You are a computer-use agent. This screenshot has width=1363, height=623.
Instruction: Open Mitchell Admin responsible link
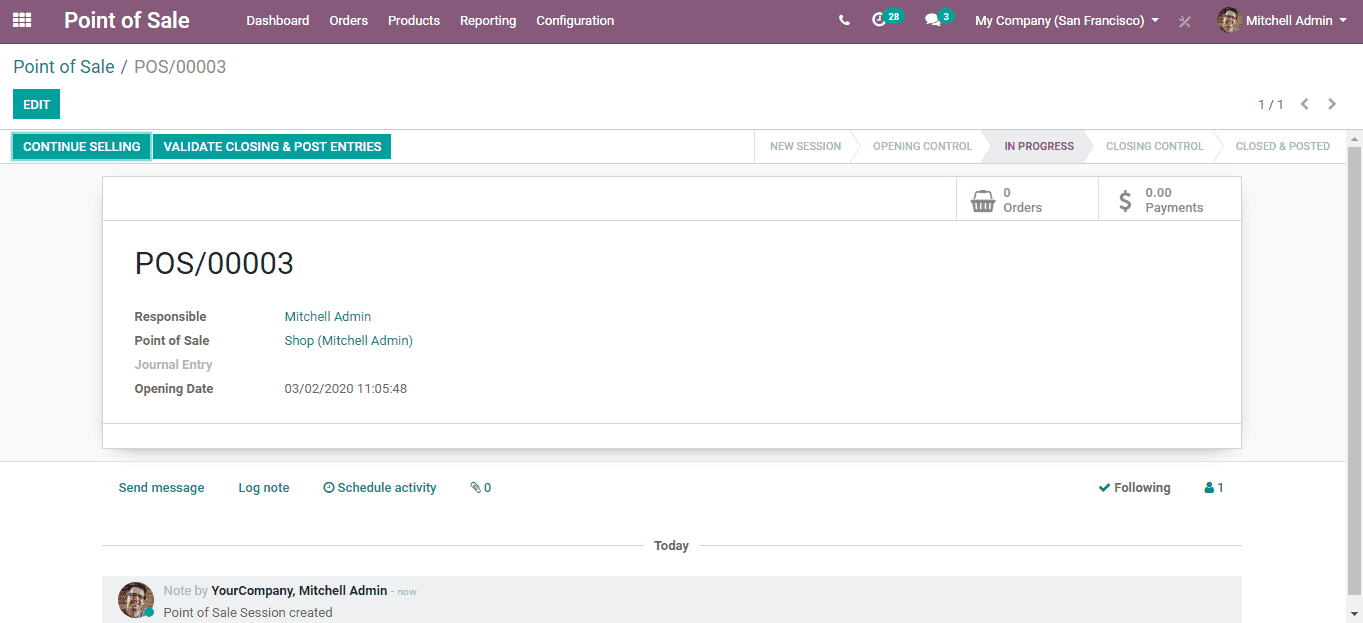[328, 317]
